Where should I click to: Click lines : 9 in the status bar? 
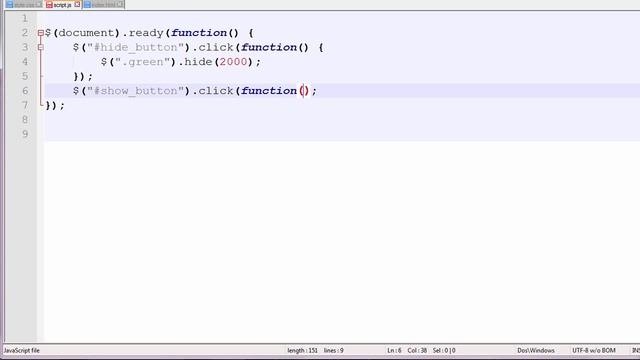[333, 350]
